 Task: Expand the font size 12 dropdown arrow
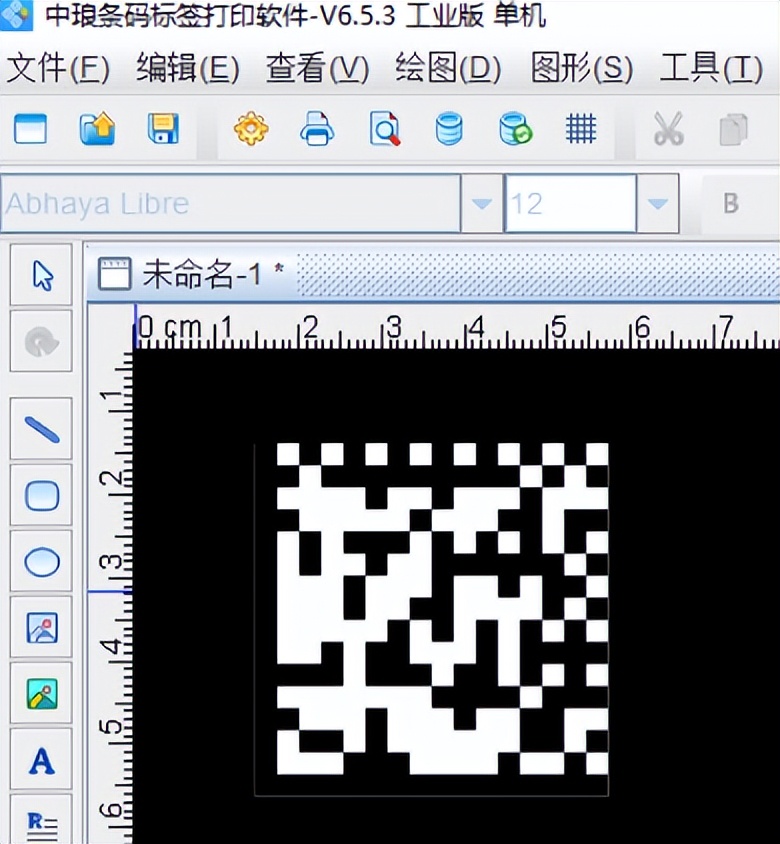tap(657, 203)
